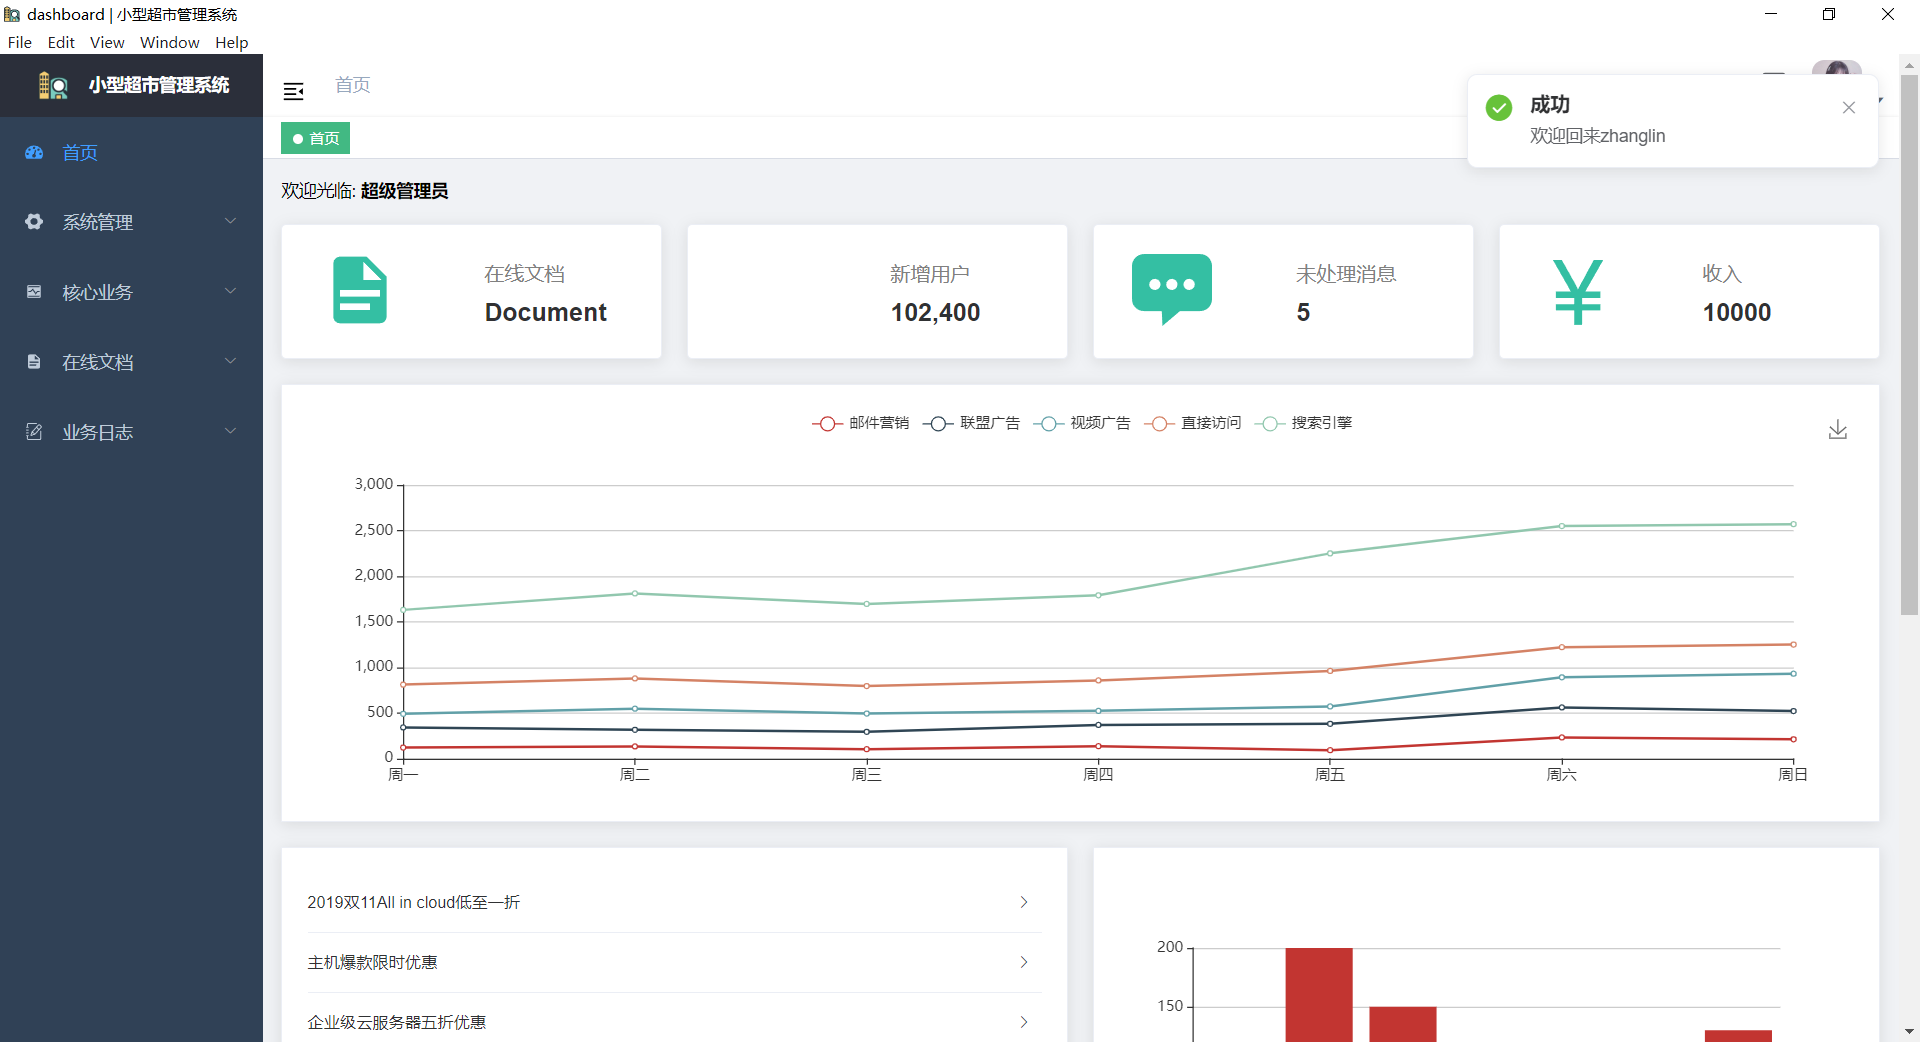The height and width of the screenshot is (1042, 1920).
Task: Open the 在线文档 Document card
Action: pyautogui.click(x=471, y=291)
